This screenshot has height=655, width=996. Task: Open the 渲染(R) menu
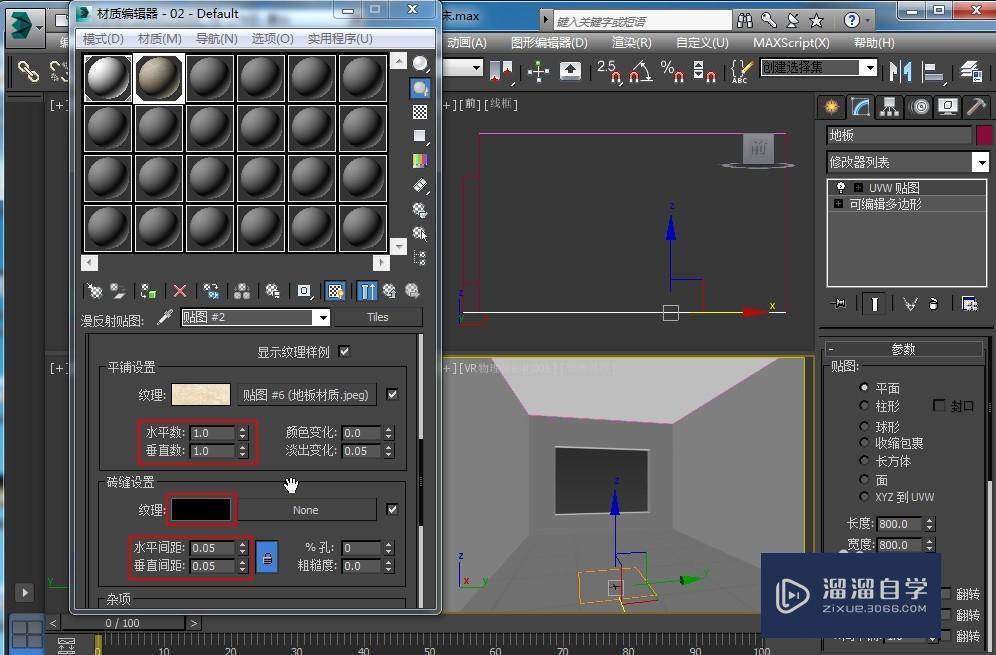[x=631, y=42]
